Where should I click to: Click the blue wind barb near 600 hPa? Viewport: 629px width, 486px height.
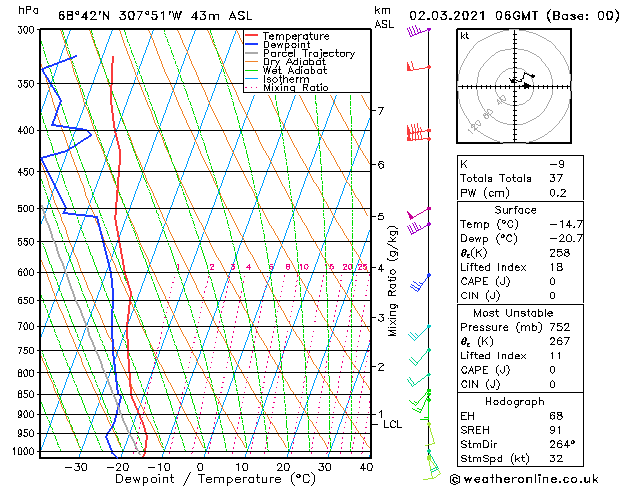tap(420, 283)
